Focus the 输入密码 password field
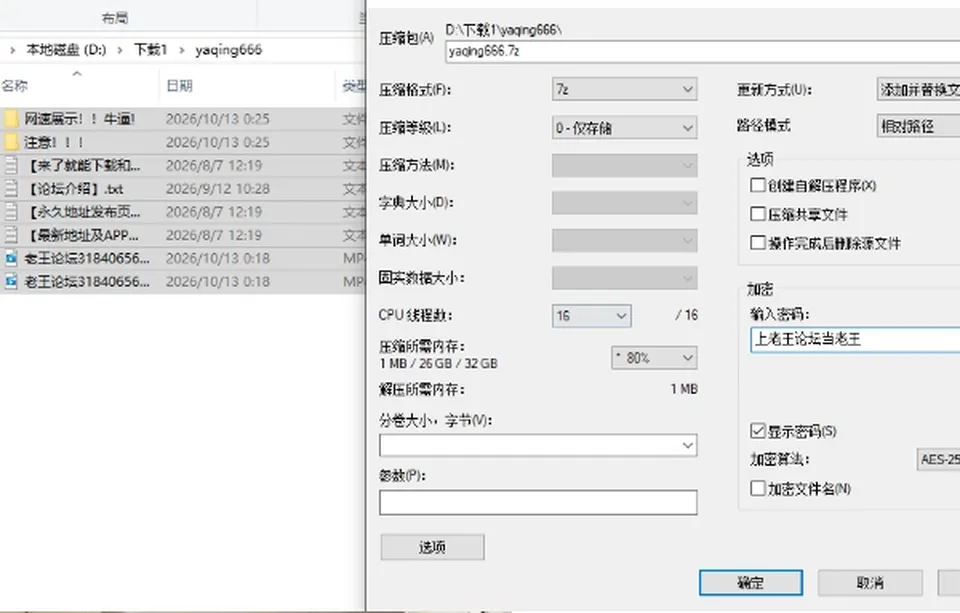Viewport: 960px width, 613px height. 855,339
